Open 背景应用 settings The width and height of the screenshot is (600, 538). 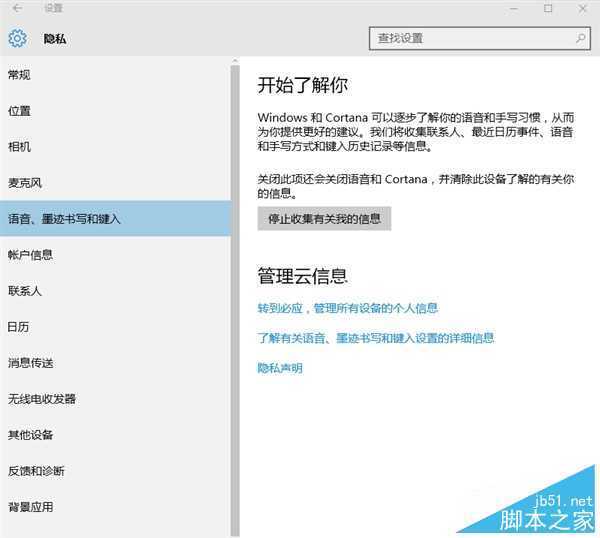(116, 507)
